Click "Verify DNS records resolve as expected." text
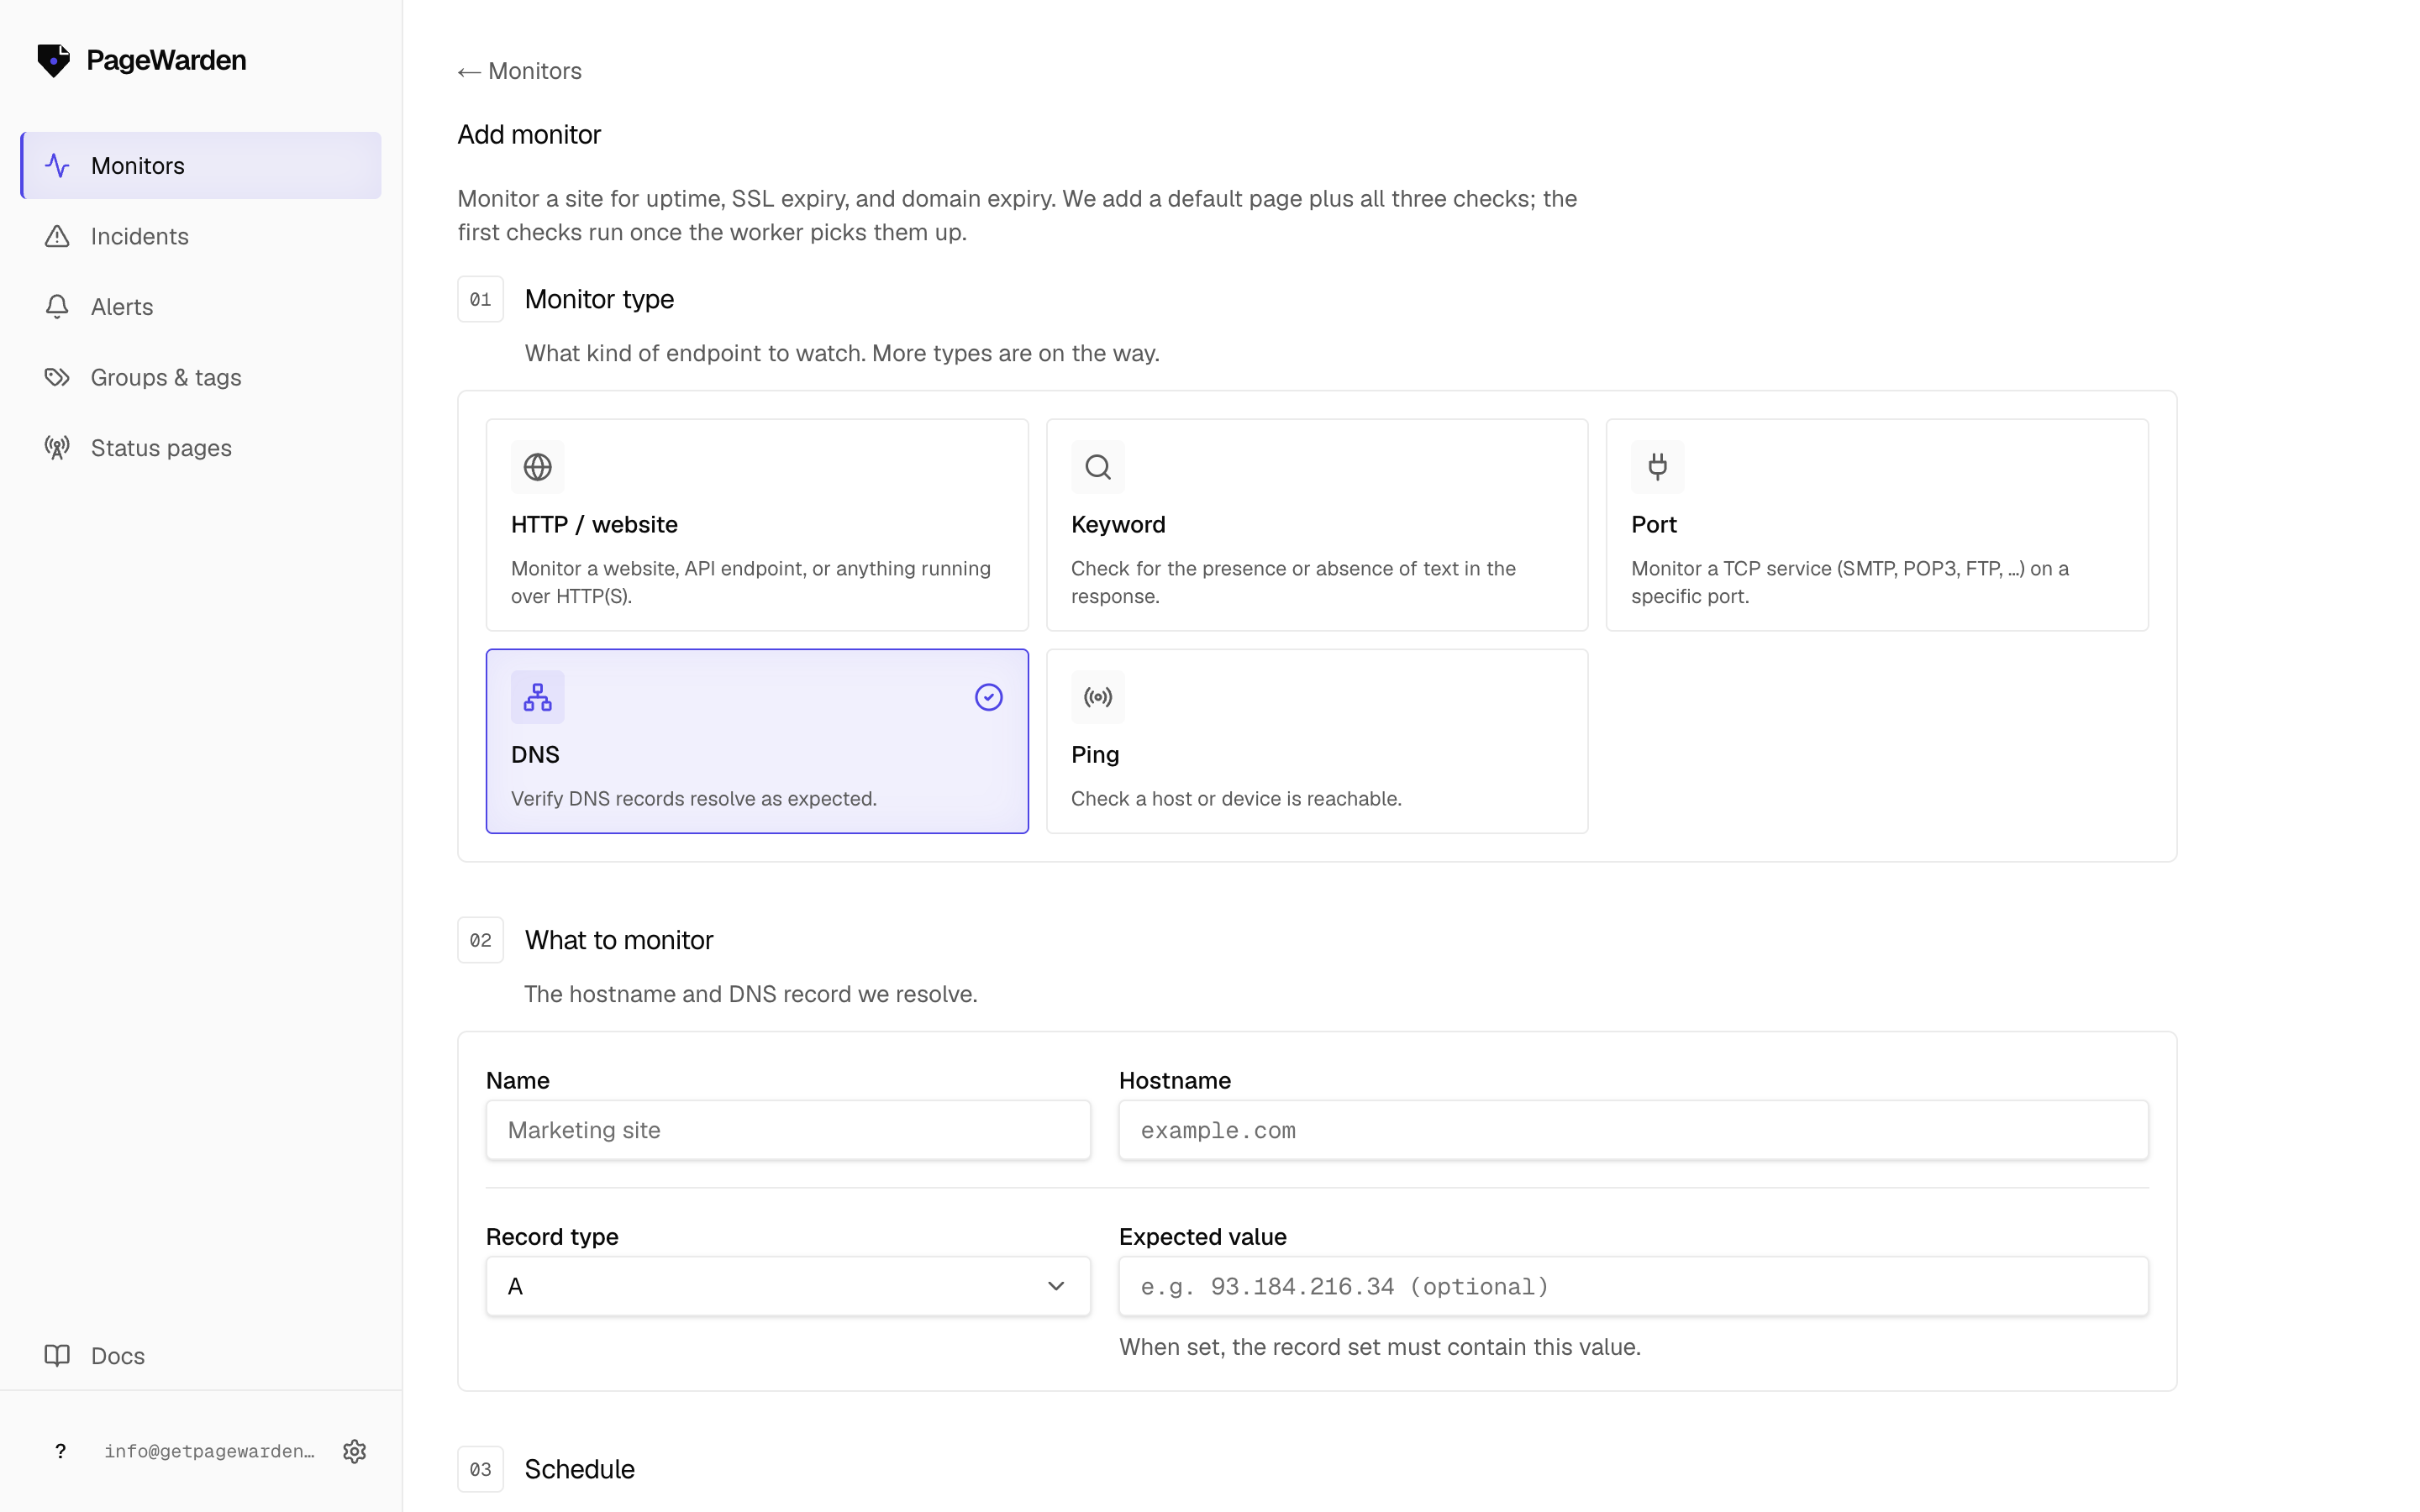 coord(694,799)
